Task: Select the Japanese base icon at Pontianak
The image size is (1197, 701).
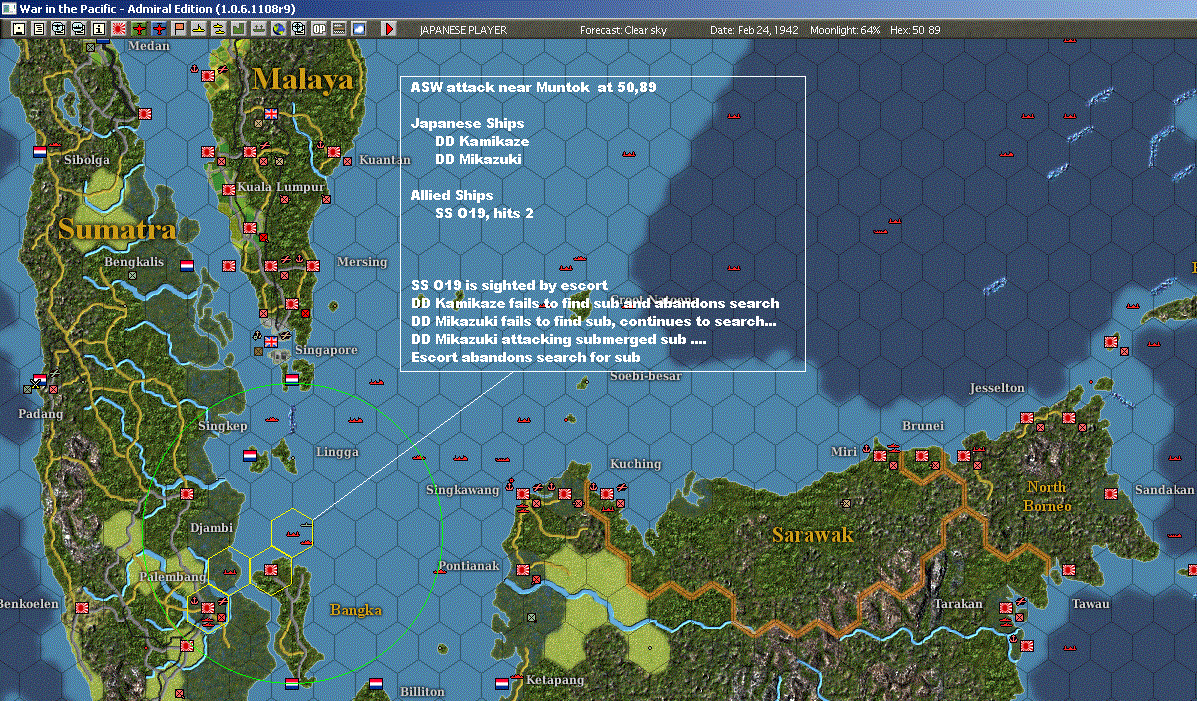Action: (x=523, y=570)
